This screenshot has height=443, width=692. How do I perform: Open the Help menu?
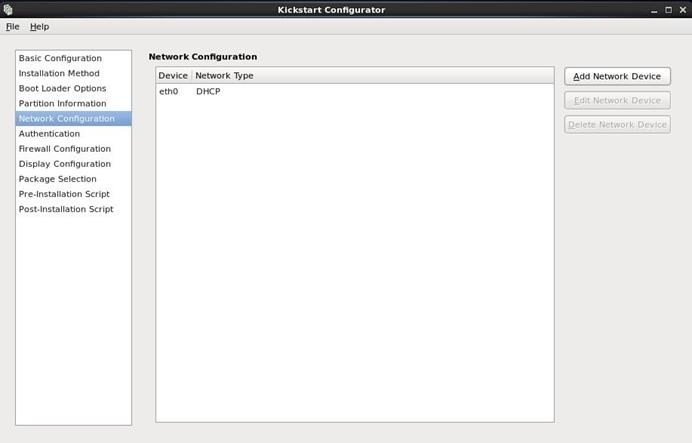tap(39, 26)
